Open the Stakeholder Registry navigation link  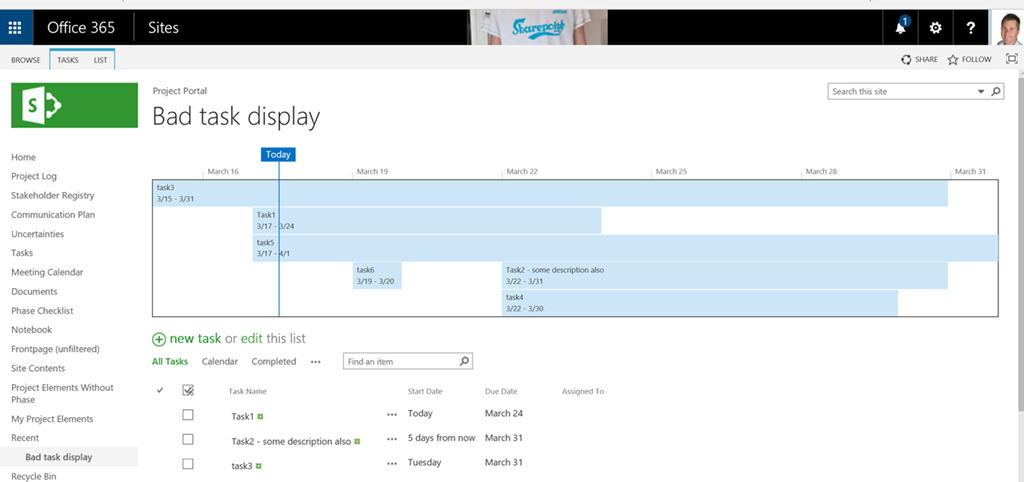(52, 196)
